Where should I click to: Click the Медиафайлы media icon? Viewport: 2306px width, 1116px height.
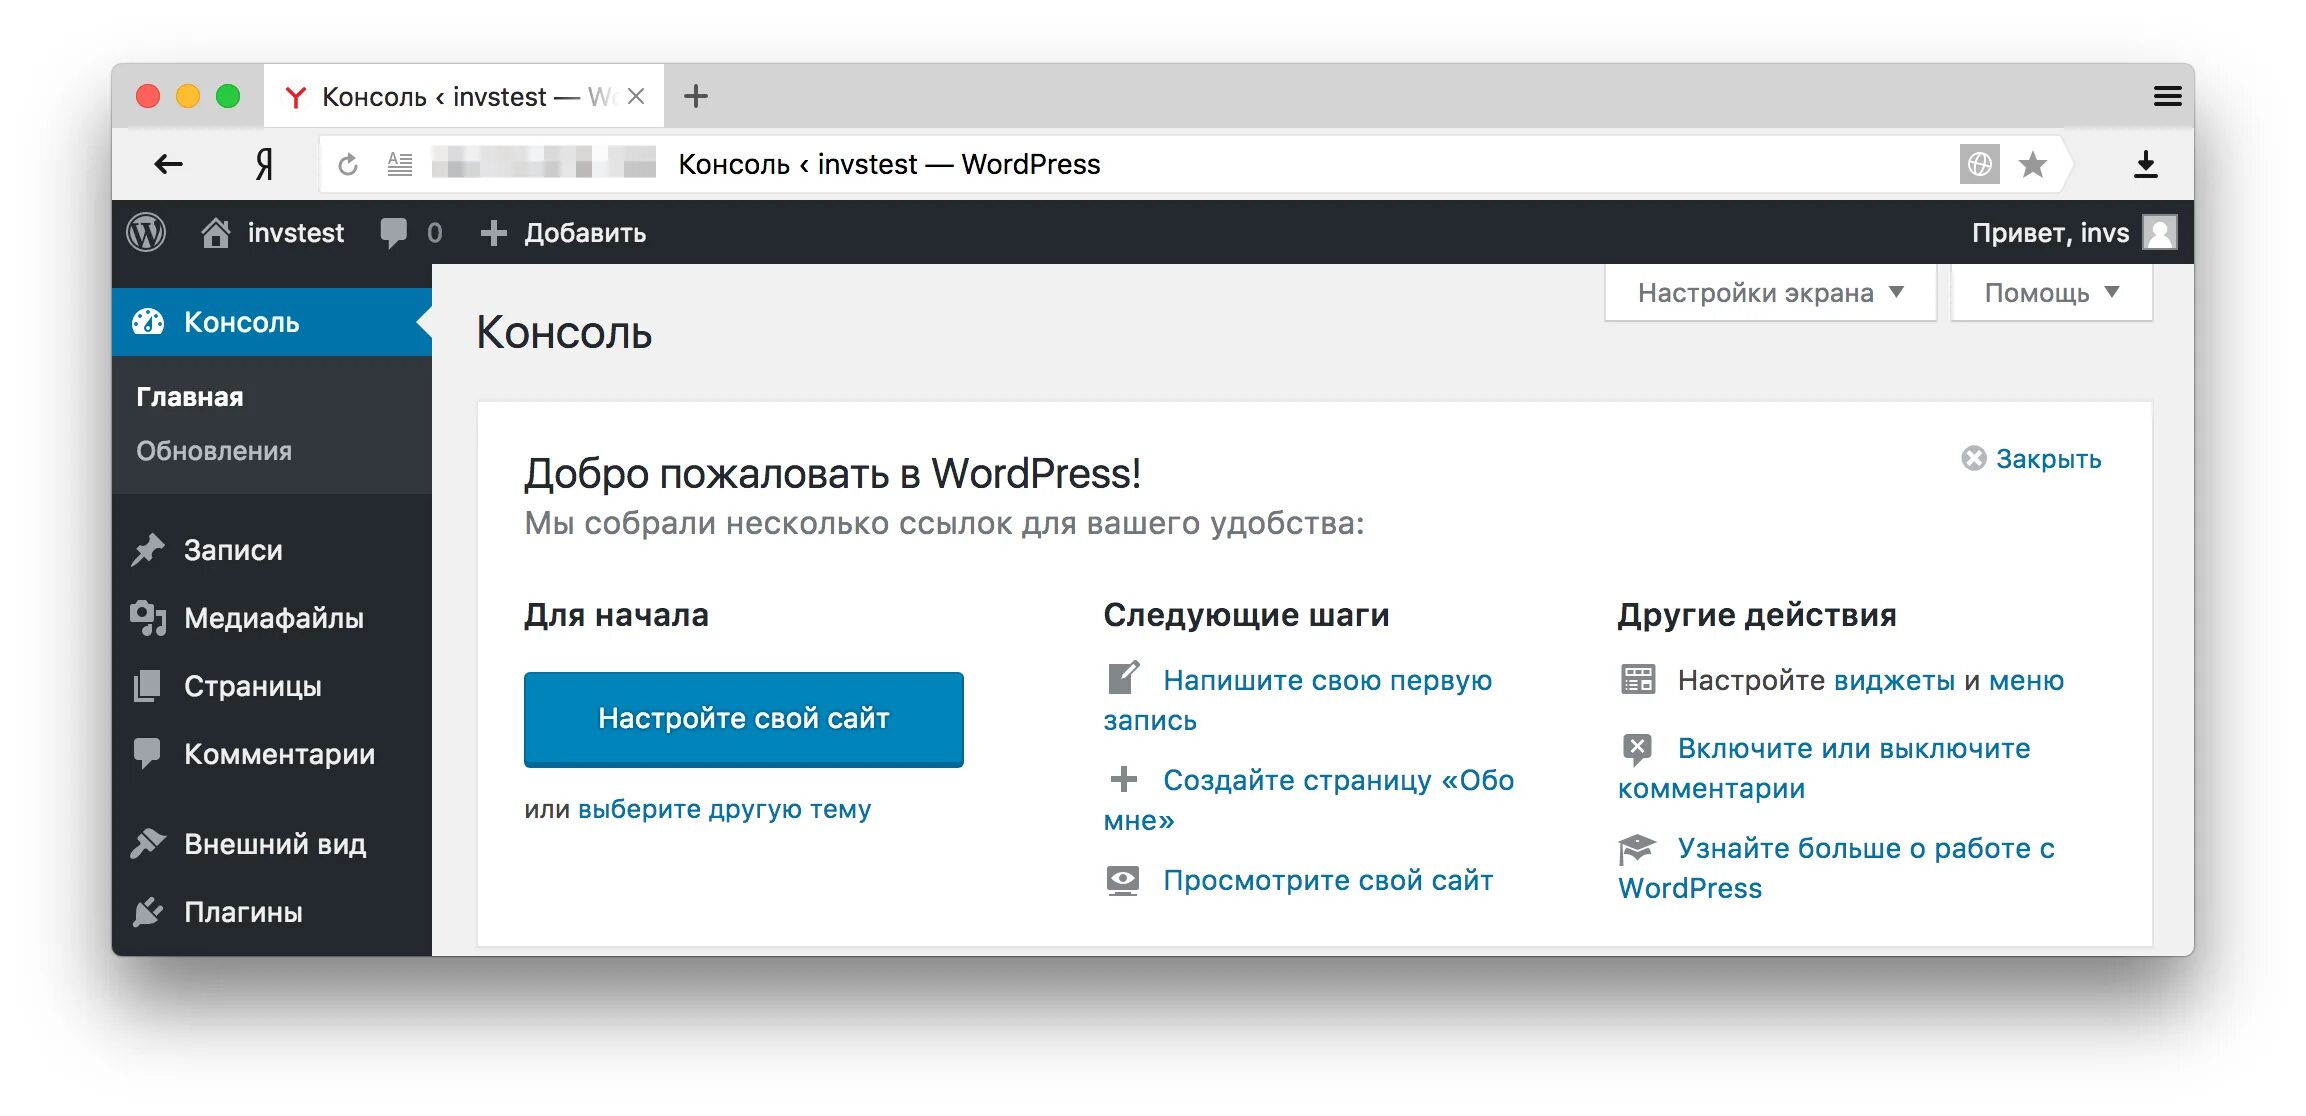click(148, 618)
